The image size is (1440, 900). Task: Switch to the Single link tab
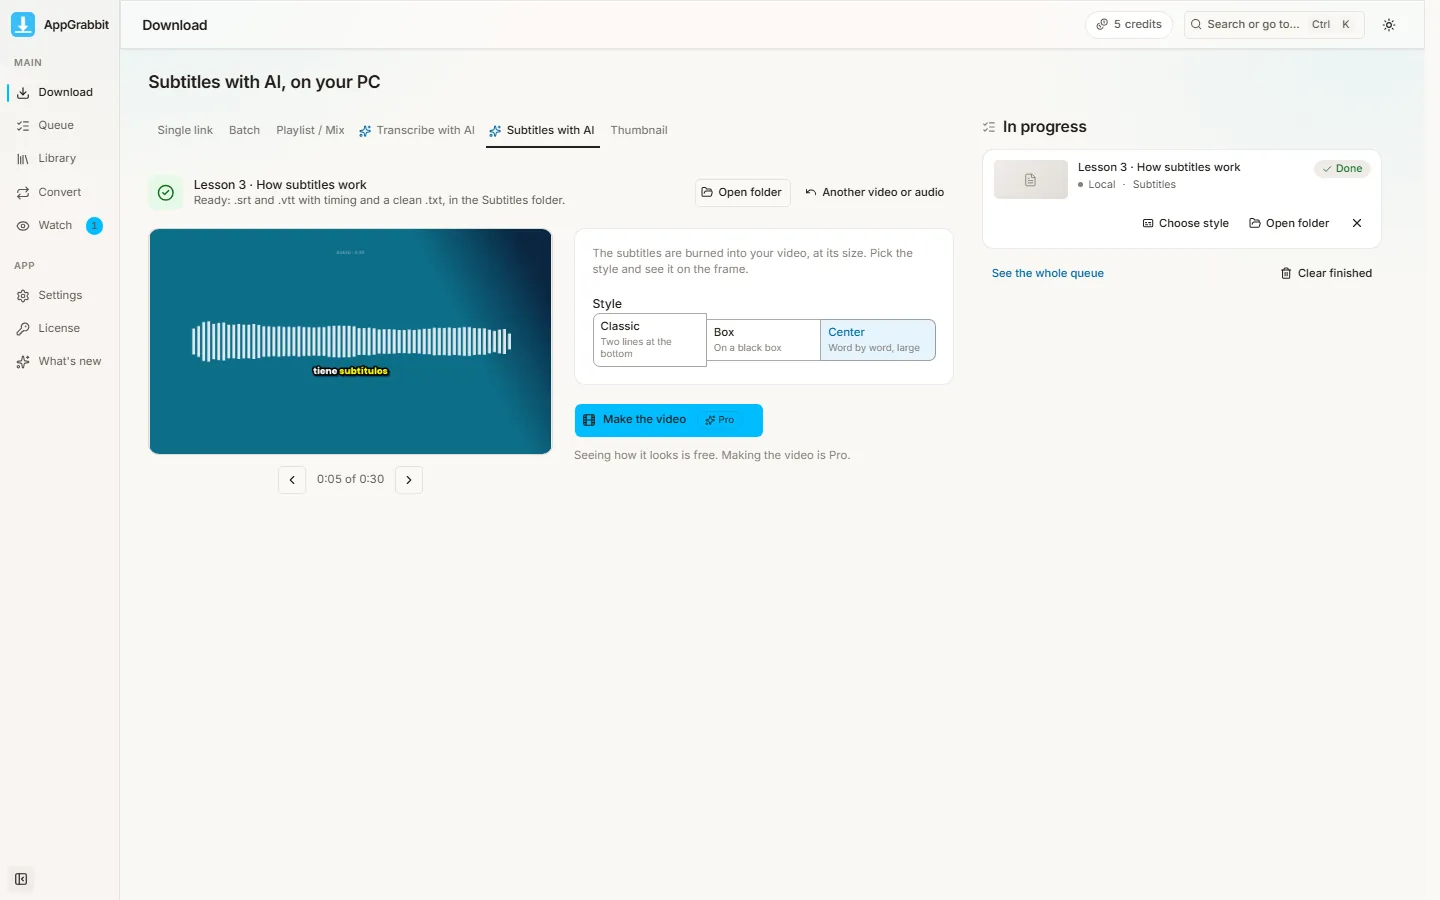(185, 130)
